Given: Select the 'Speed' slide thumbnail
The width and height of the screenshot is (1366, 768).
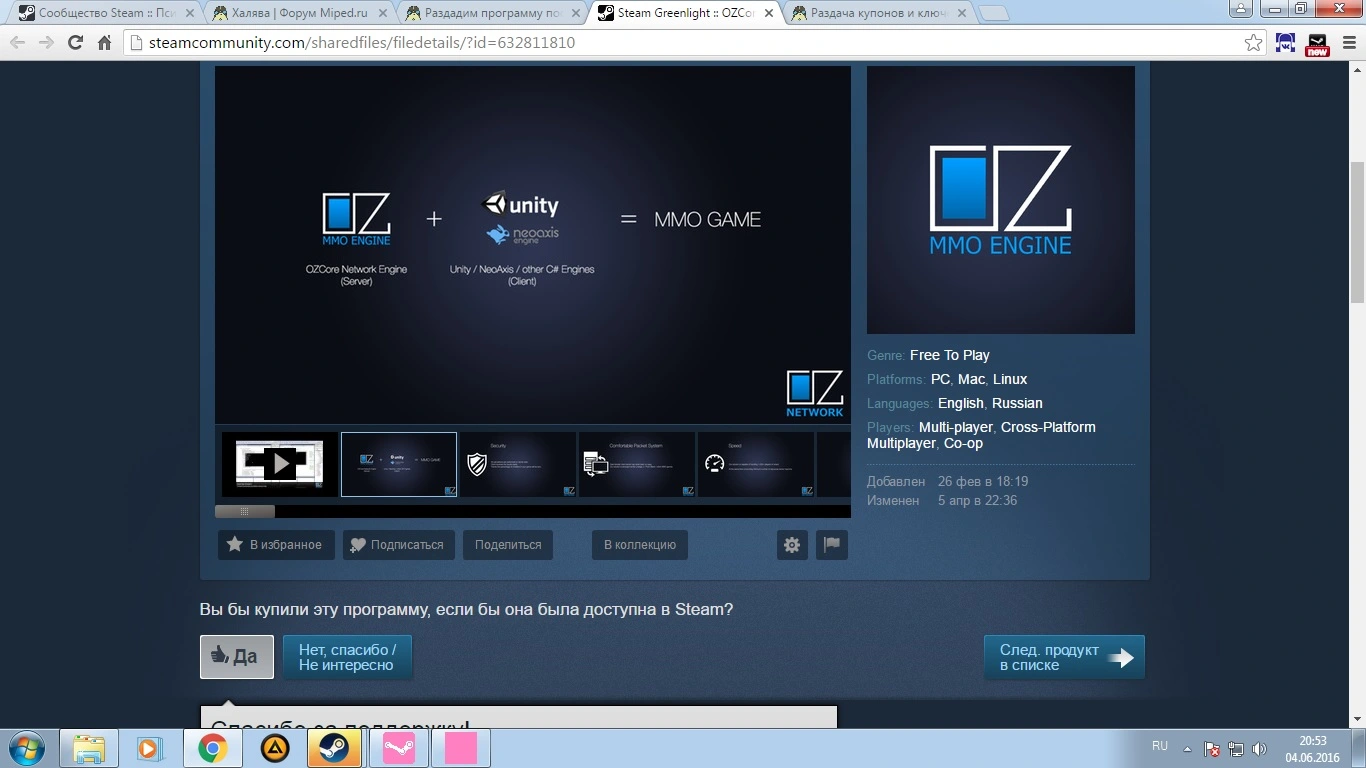Looking at the screenshot, I should (x=756, y=464).
